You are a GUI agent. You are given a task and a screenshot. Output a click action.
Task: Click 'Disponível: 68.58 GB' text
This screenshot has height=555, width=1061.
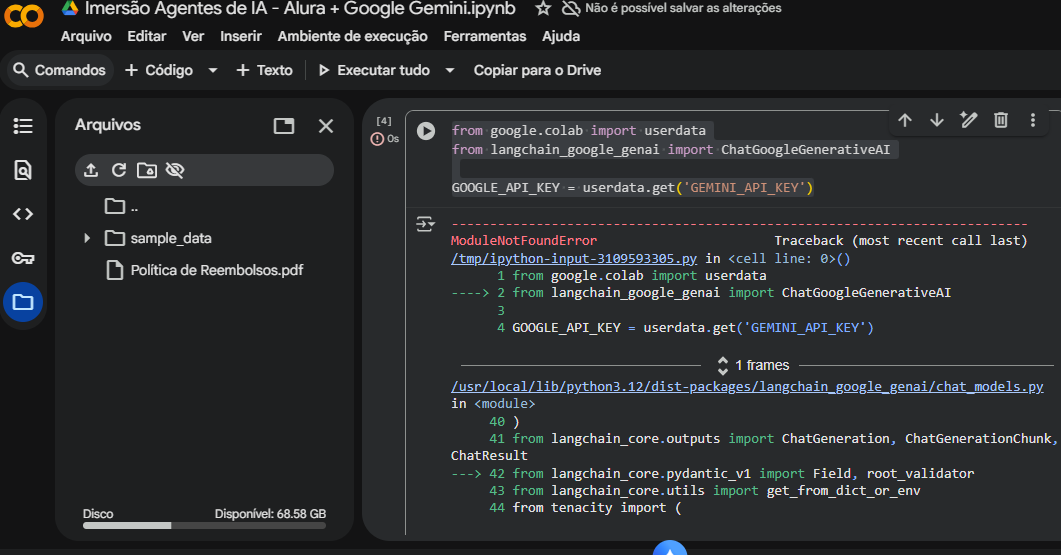coord(270,514)
